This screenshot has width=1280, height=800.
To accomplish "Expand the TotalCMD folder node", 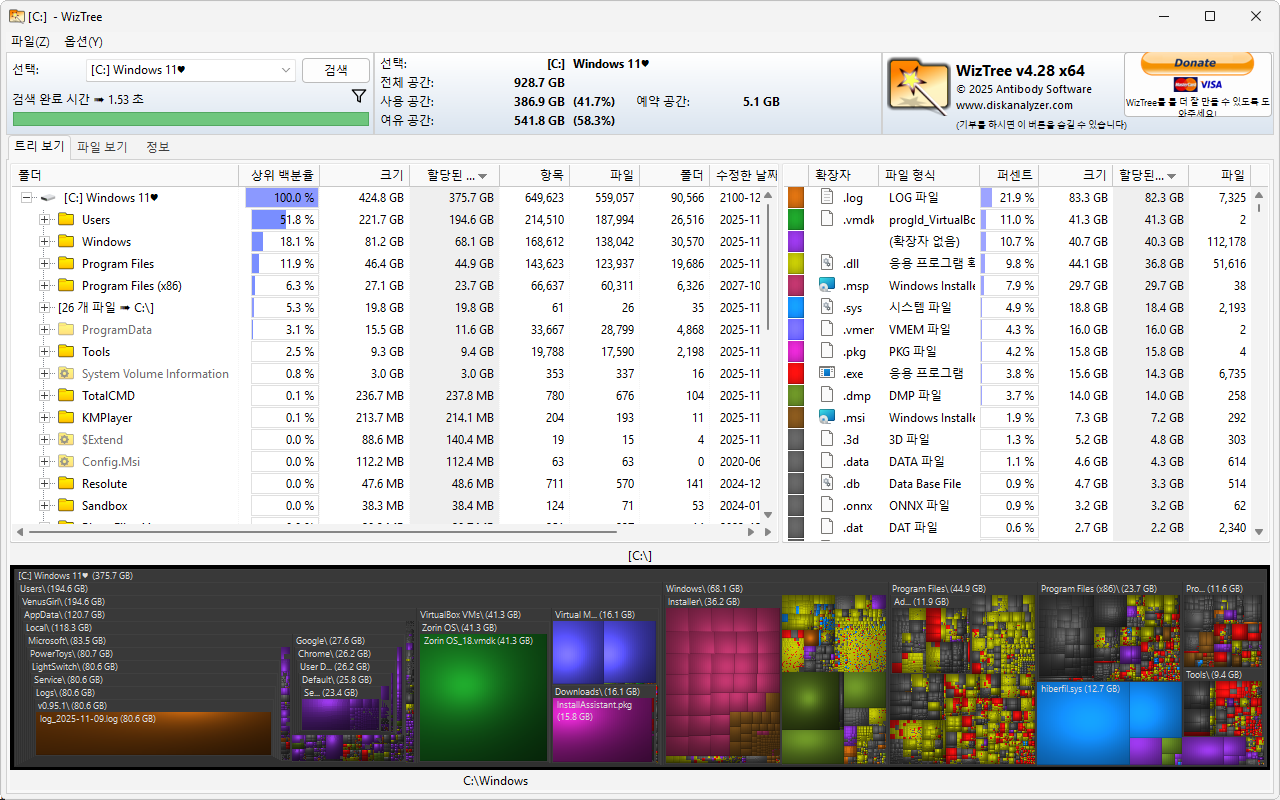I will click(45, 396).
